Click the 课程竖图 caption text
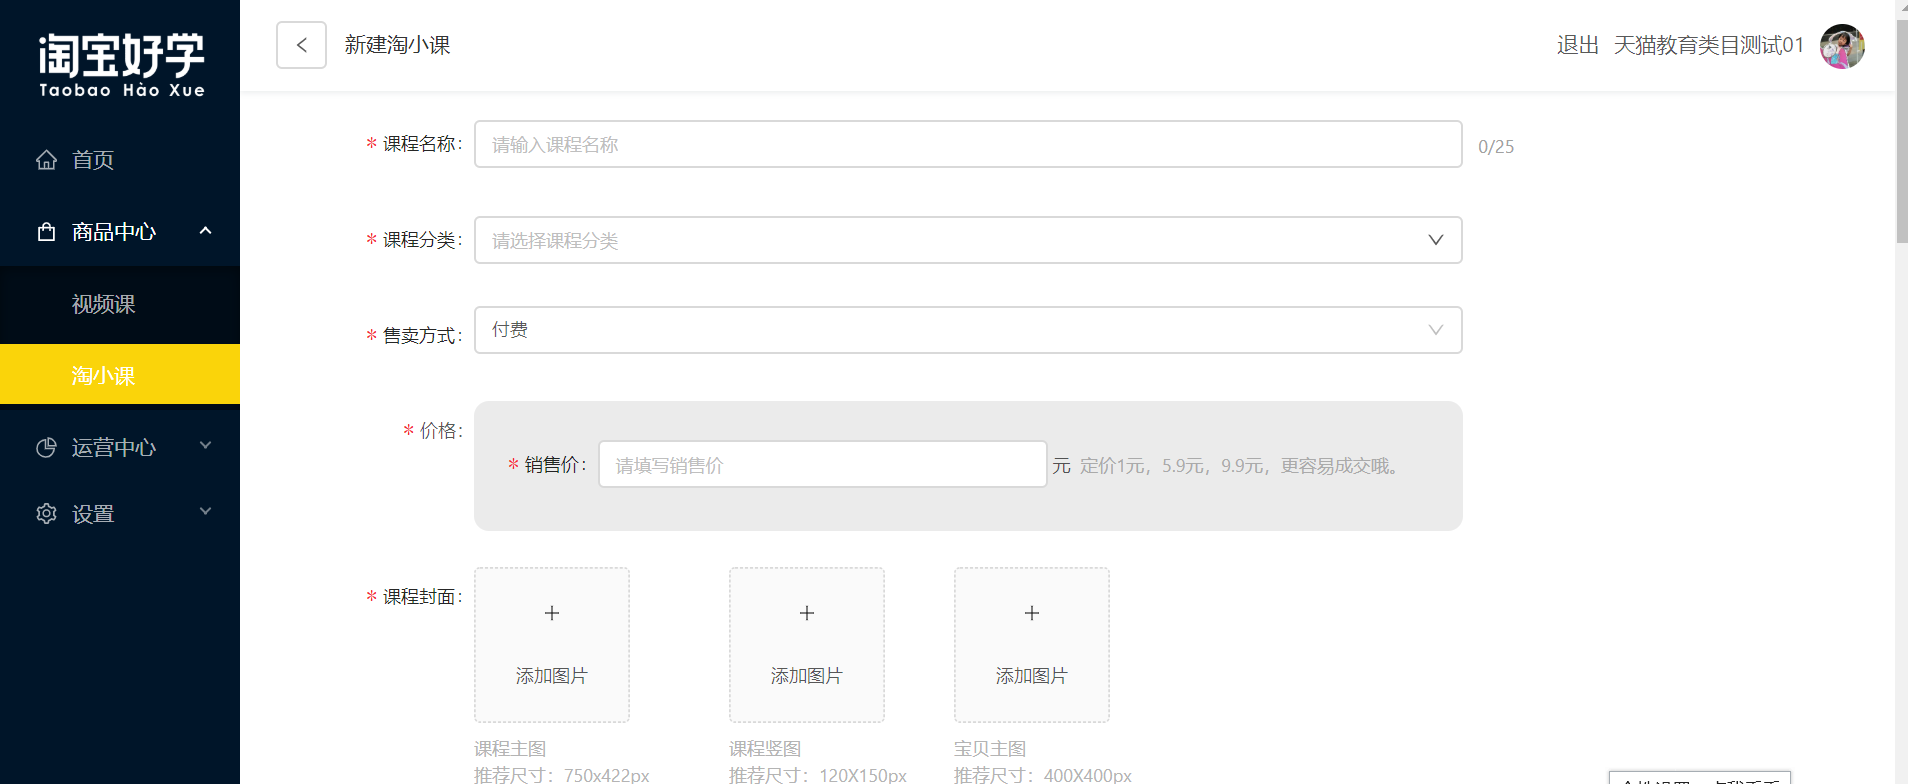 (x=765, y=748)
